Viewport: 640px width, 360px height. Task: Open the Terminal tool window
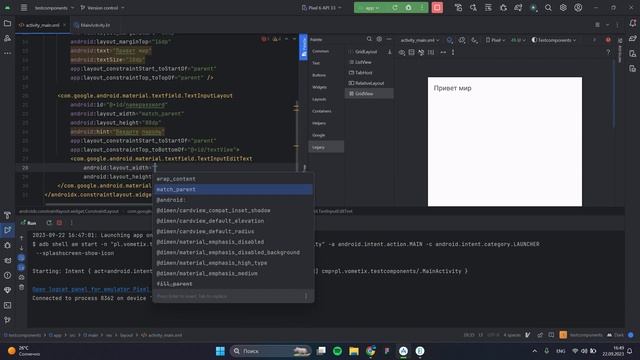coord(7,305)
